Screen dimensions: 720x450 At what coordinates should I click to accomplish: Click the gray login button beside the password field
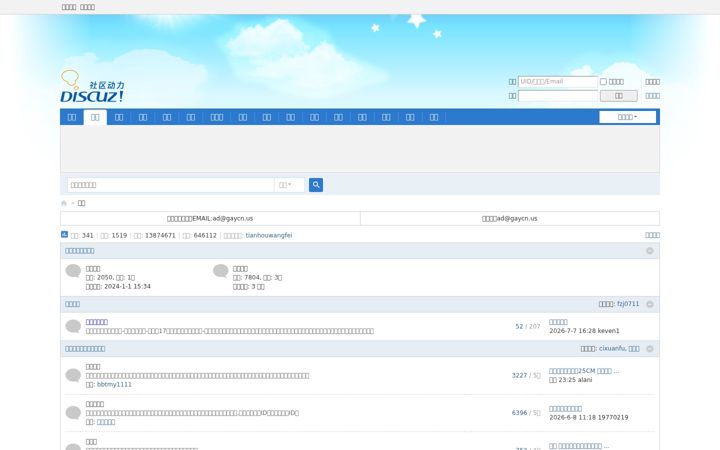pos(619,96)
